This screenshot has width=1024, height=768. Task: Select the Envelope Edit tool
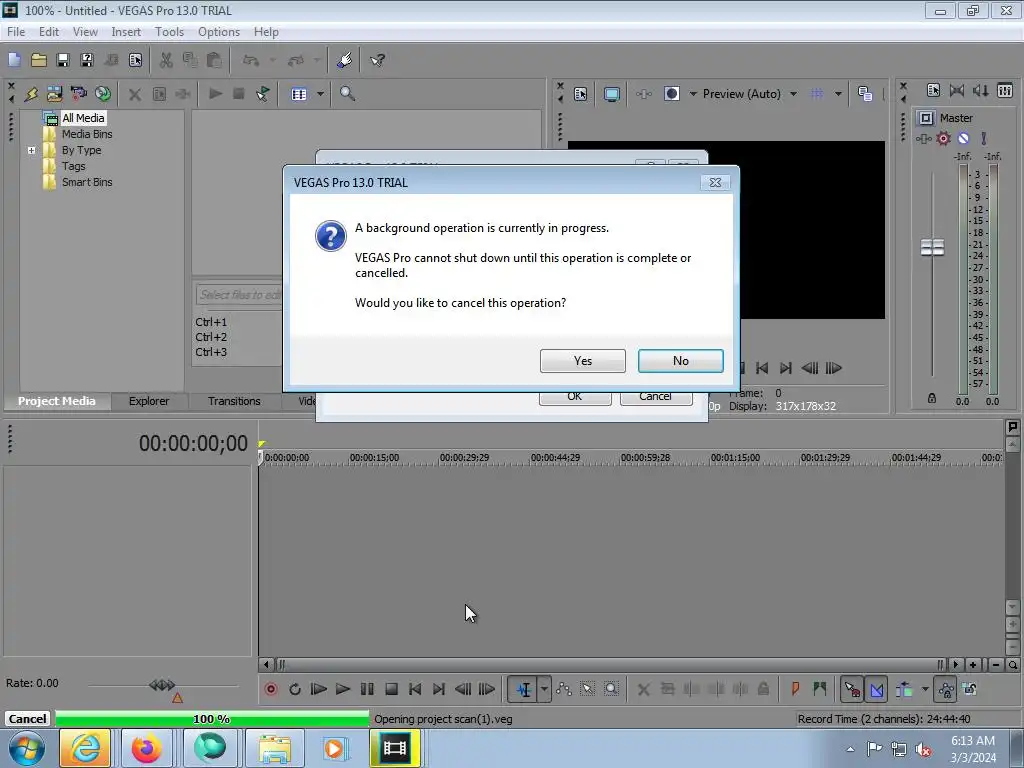coord(564,689)
